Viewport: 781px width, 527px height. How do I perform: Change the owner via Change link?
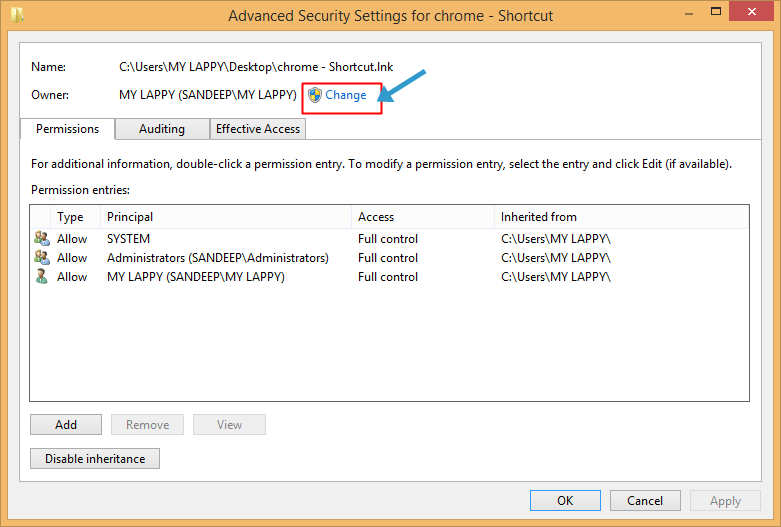click(x=346, y=95)
